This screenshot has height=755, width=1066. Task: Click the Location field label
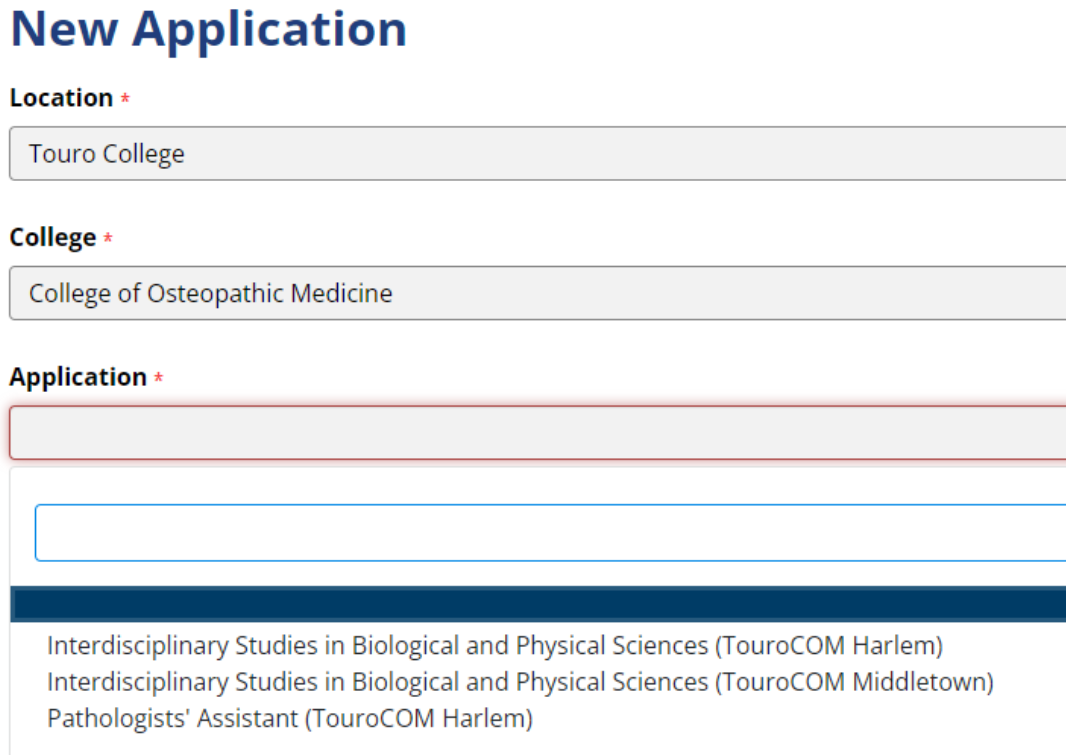pos(61,98)
